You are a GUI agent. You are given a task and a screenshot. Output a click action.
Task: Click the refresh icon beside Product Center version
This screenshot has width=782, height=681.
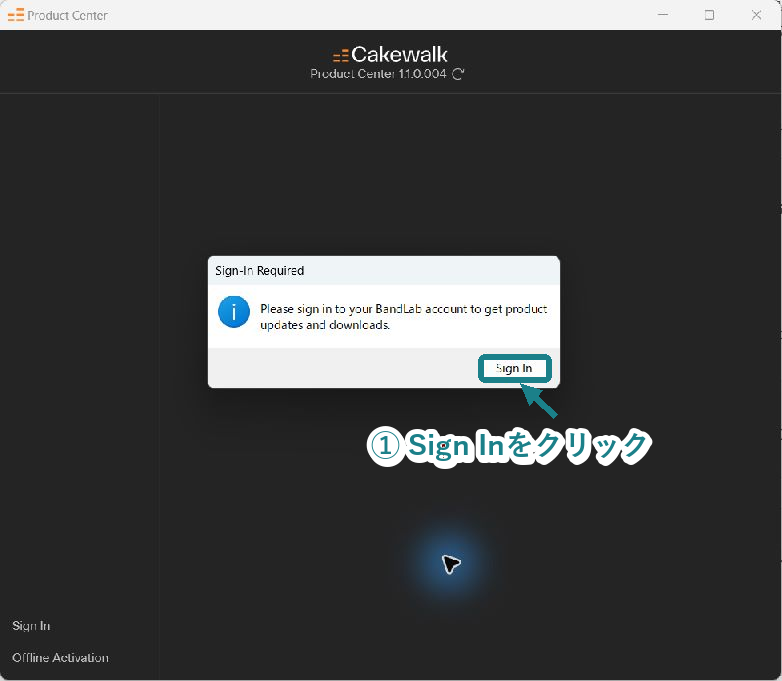point(458,74)
